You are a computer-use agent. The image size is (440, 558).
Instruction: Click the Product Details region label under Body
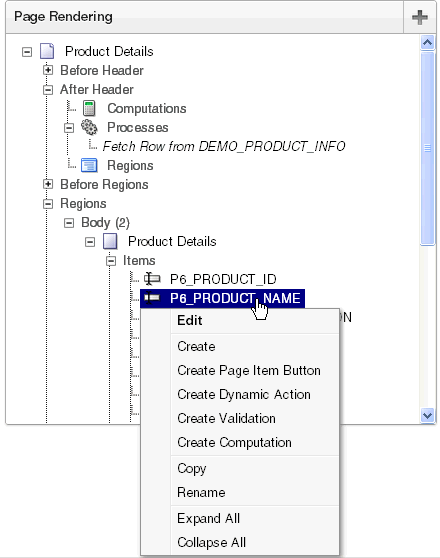pyautogui.click(x=172, y=241)
